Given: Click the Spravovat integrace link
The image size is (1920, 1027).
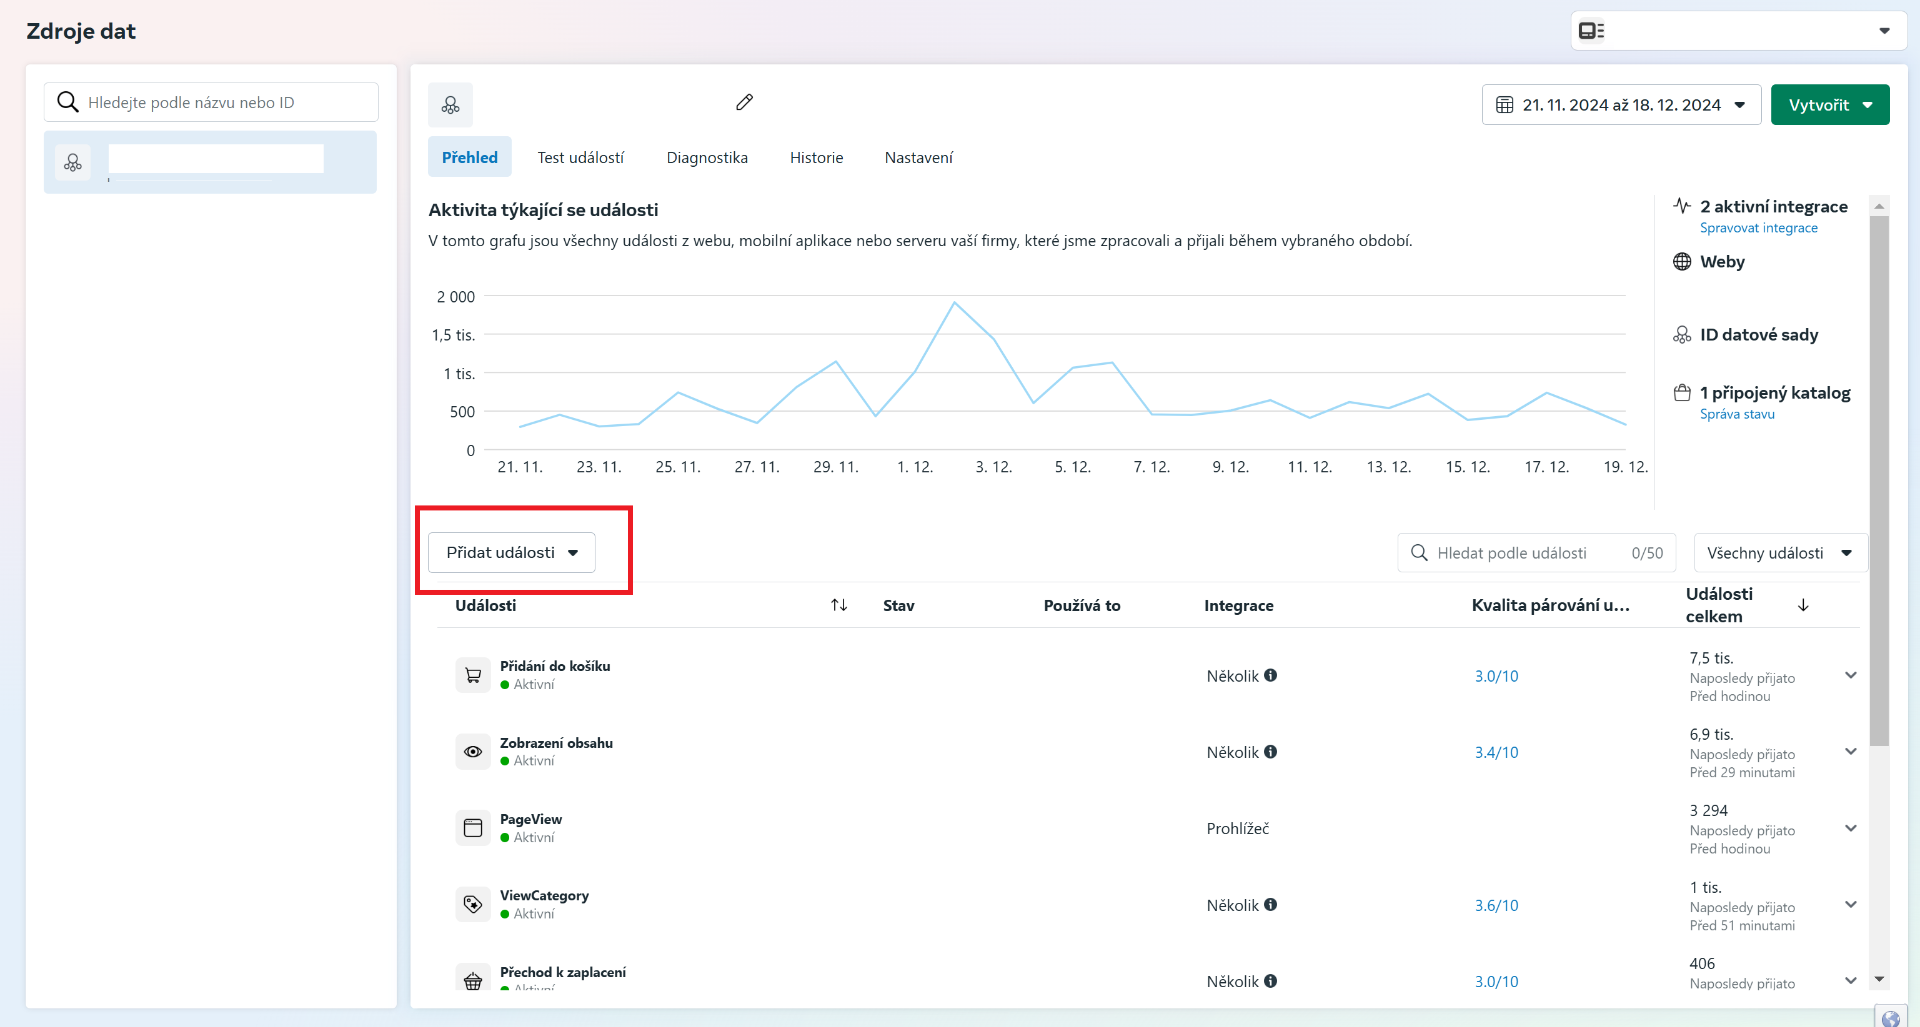Looking at the screenshot, I should [1759, 228].
